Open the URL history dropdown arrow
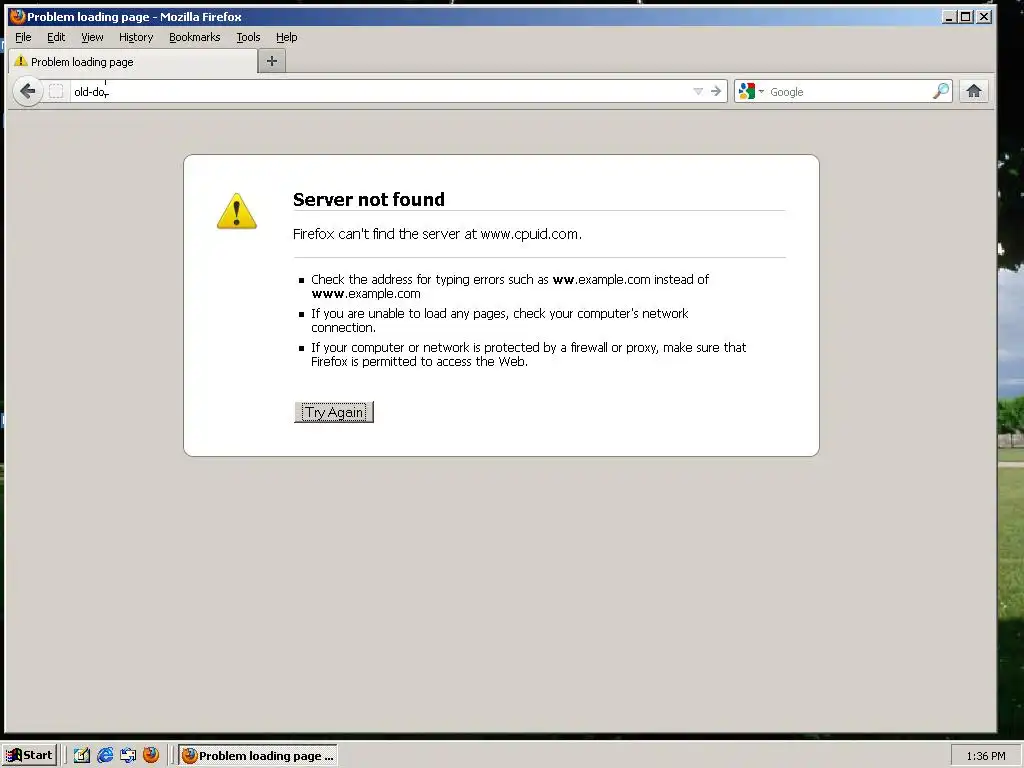Viewport: 1024px width, 768px height. pyautogui.click(x=697, y=91)
